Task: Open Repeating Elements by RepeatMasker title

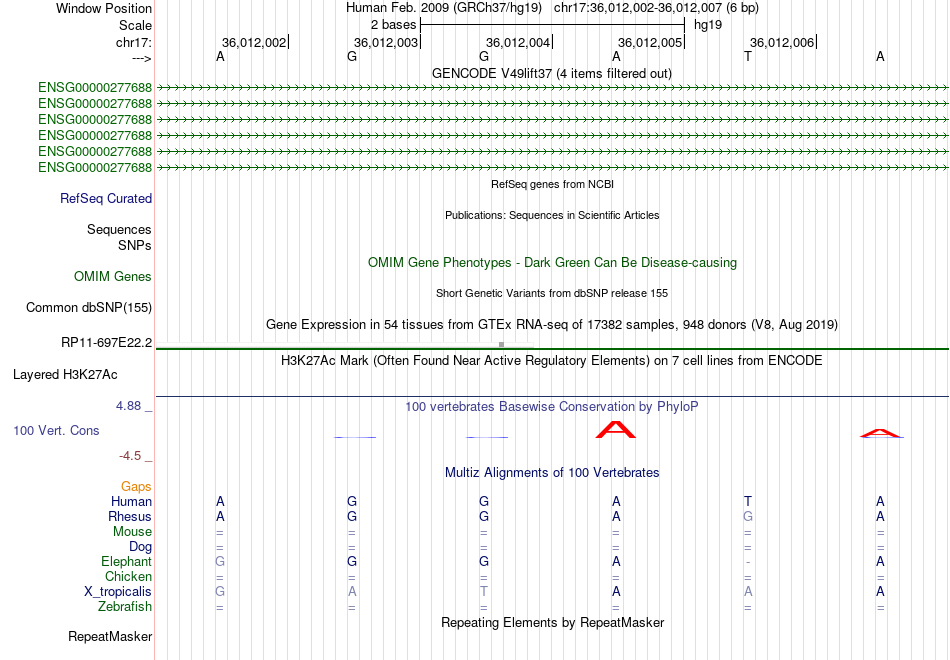Action: click(553, 622)
